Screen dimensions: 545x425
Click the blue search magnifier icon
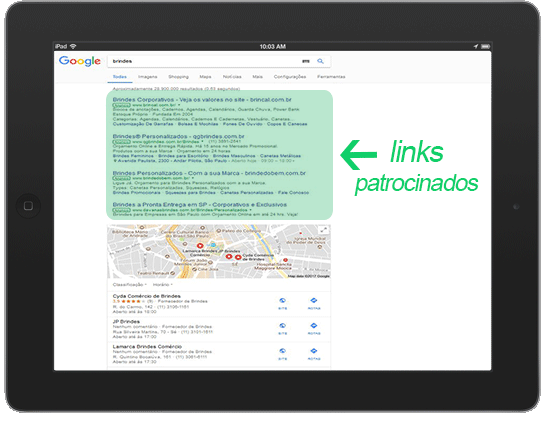[320, 61]
